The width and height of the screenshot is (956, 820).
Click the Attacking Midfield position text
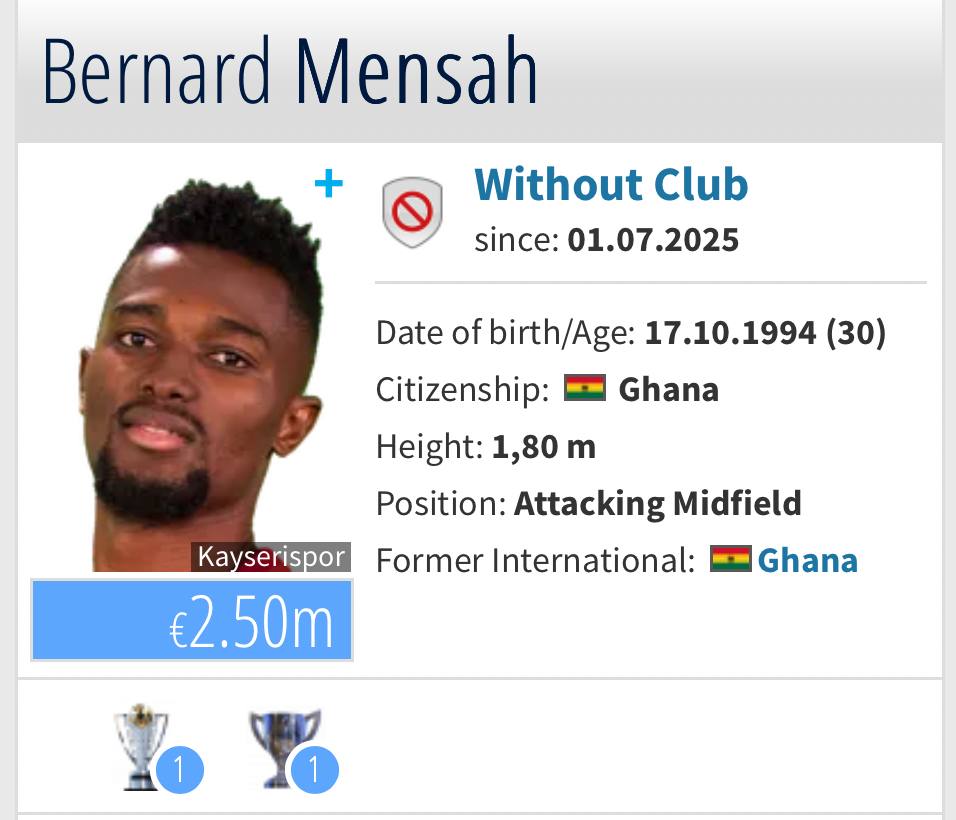tap(658, 503)
